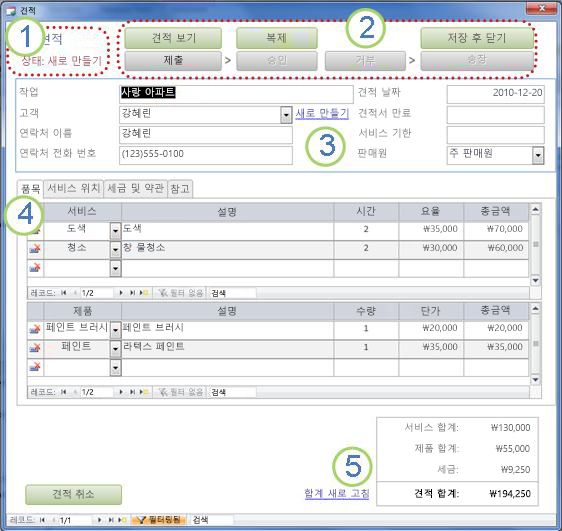Click the delete icon on the 라텍스 페인트 row
The image size is (562, 531).
click(x=35, y=348)
